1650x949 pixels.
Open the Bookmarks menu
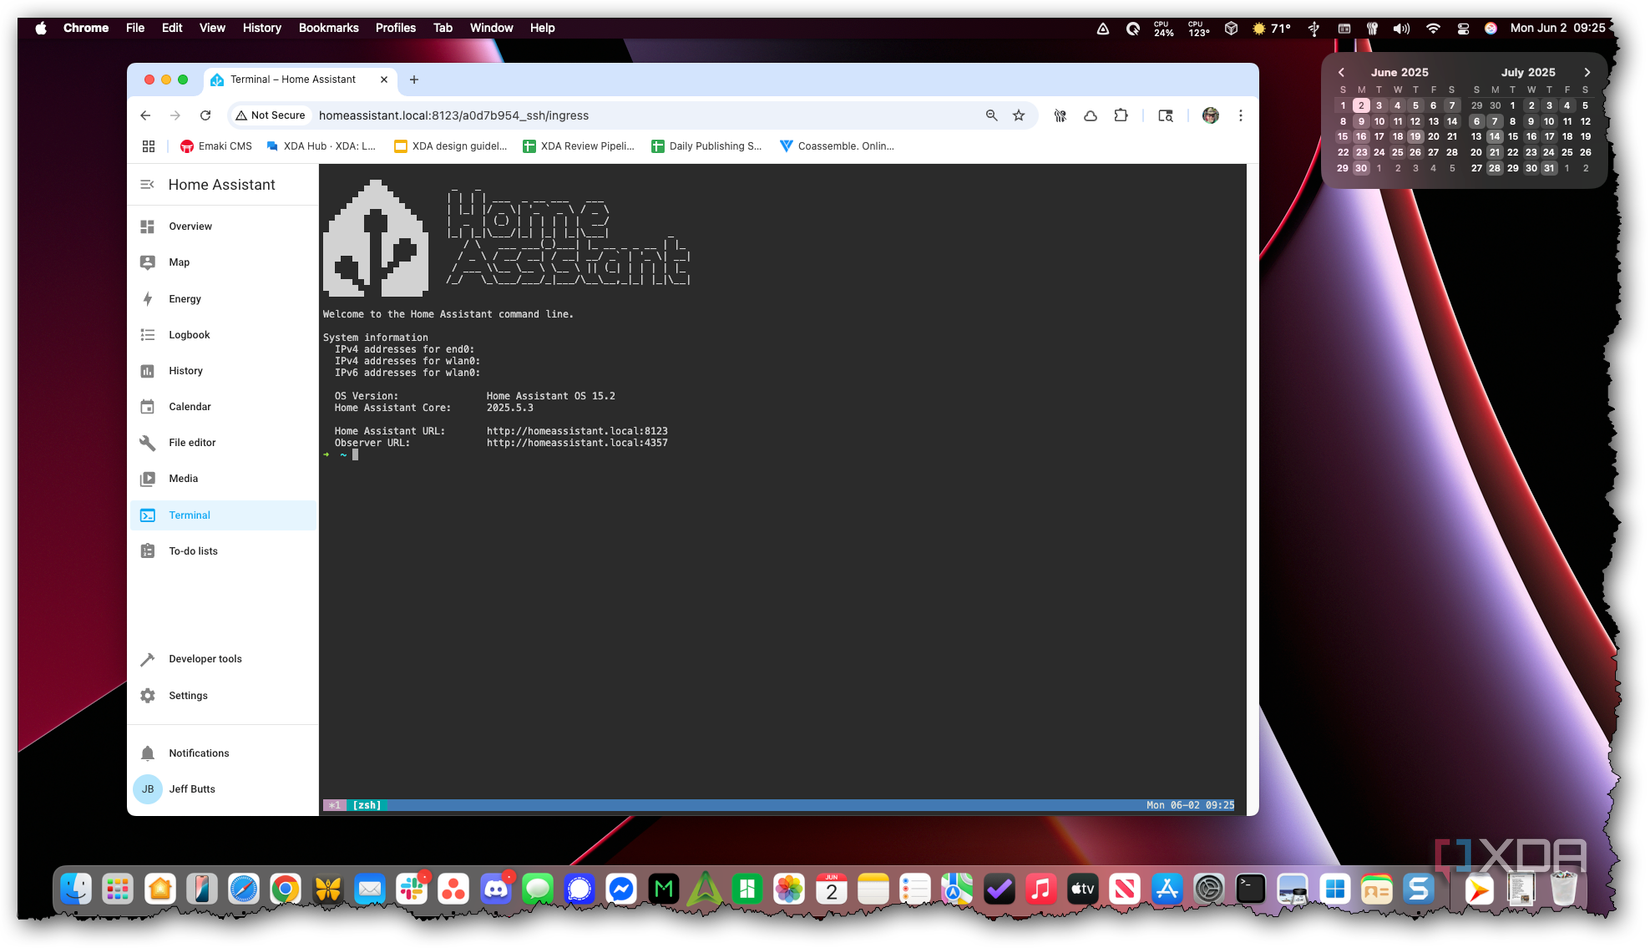328,27
